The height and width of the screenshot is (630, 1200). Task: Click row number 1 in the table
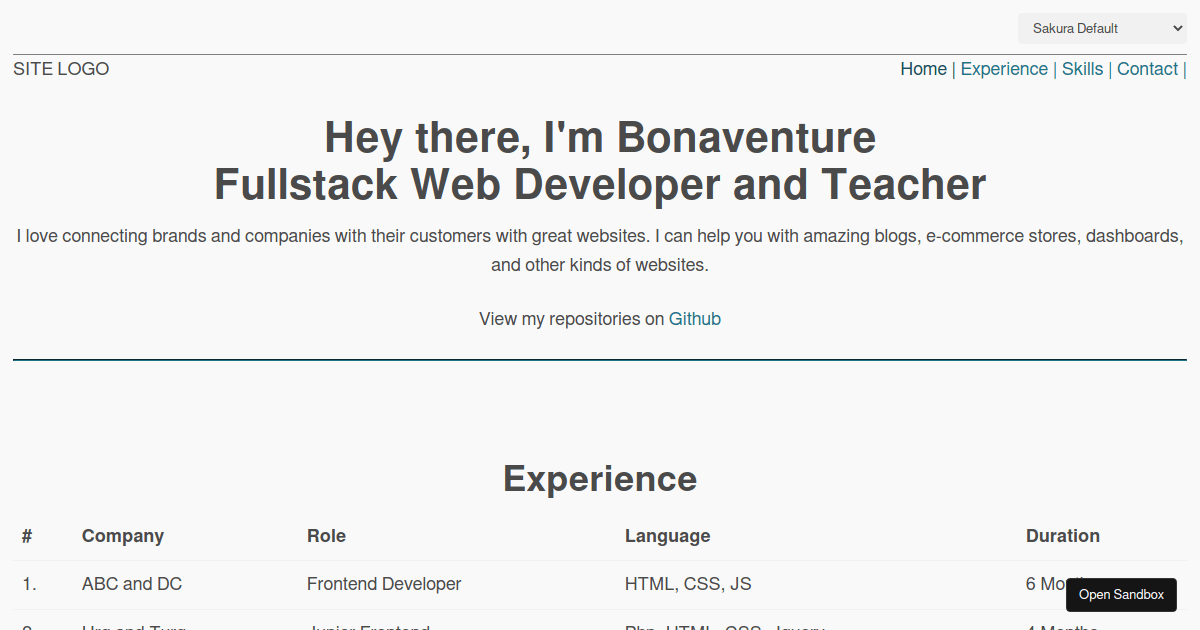click(28, 584)
